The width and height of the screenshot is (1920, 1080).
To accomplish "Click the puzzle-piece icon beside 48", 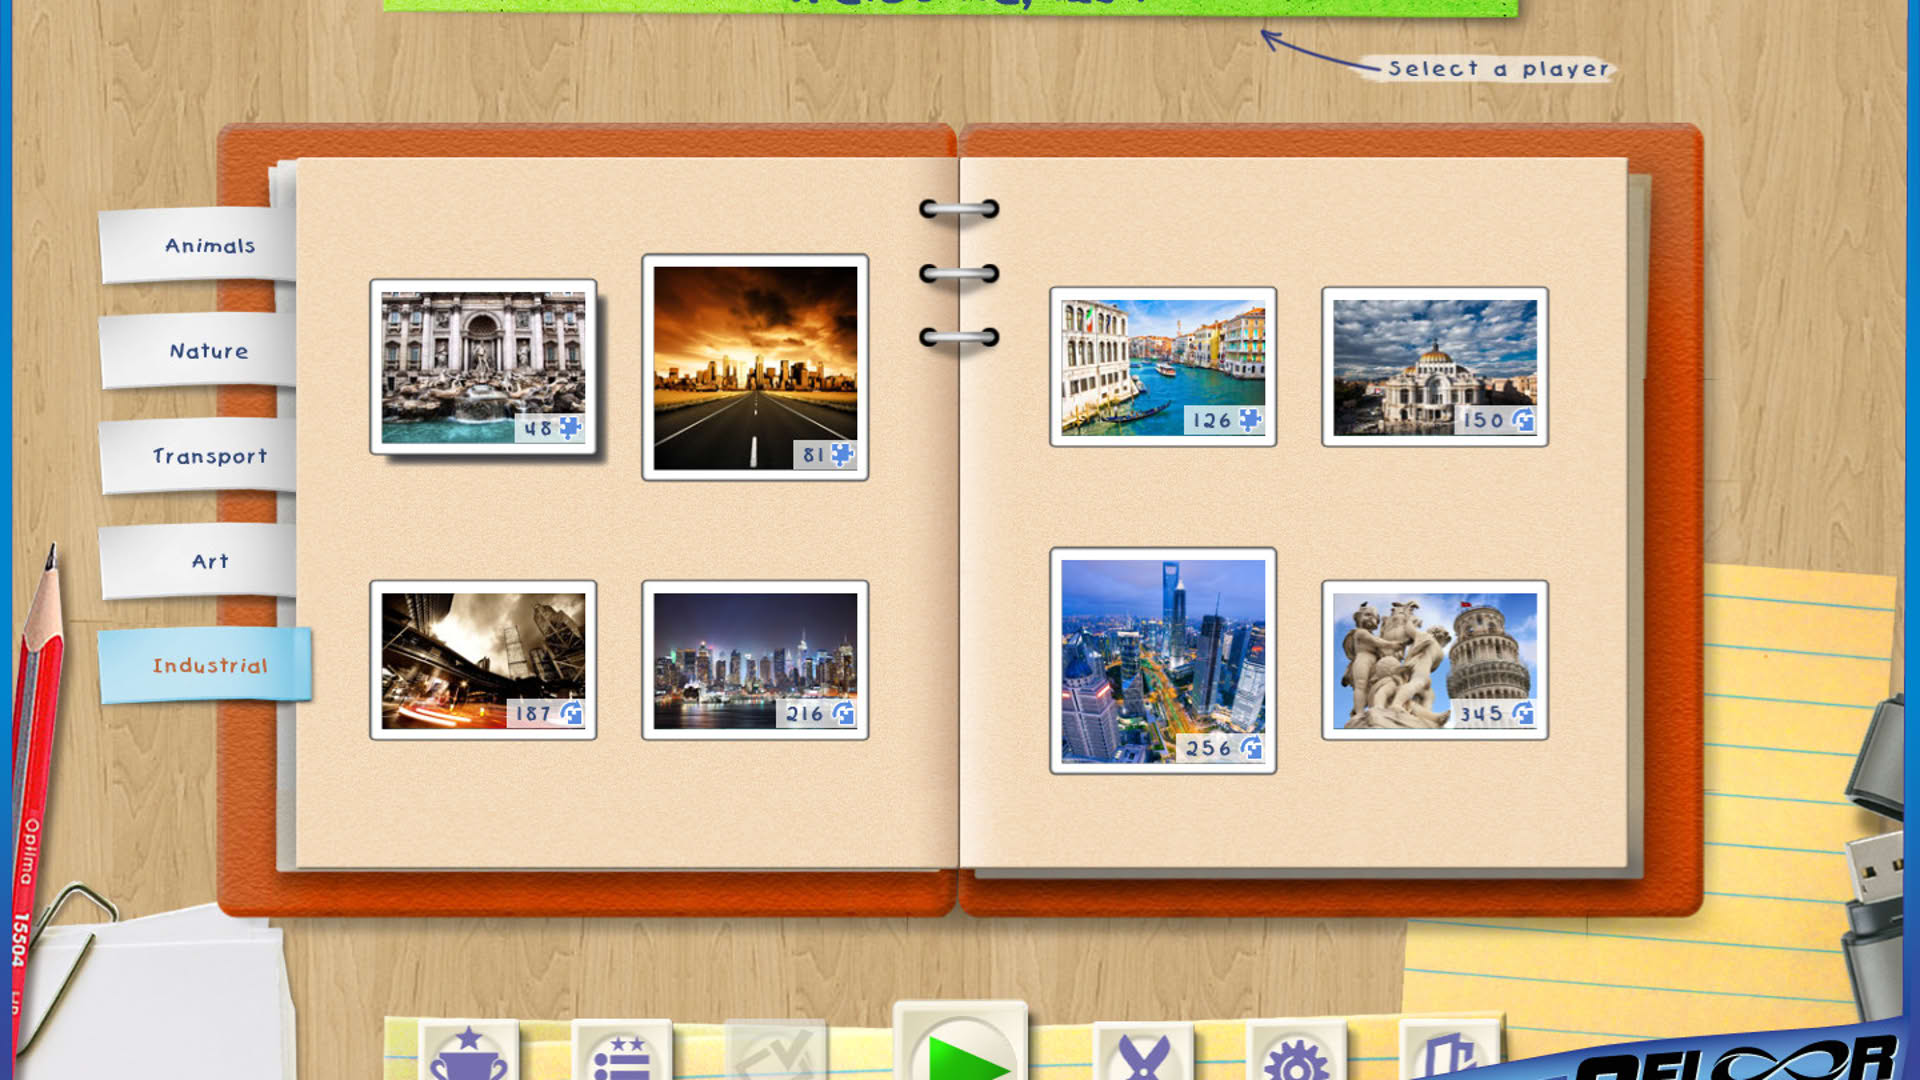I will point(570,428).
